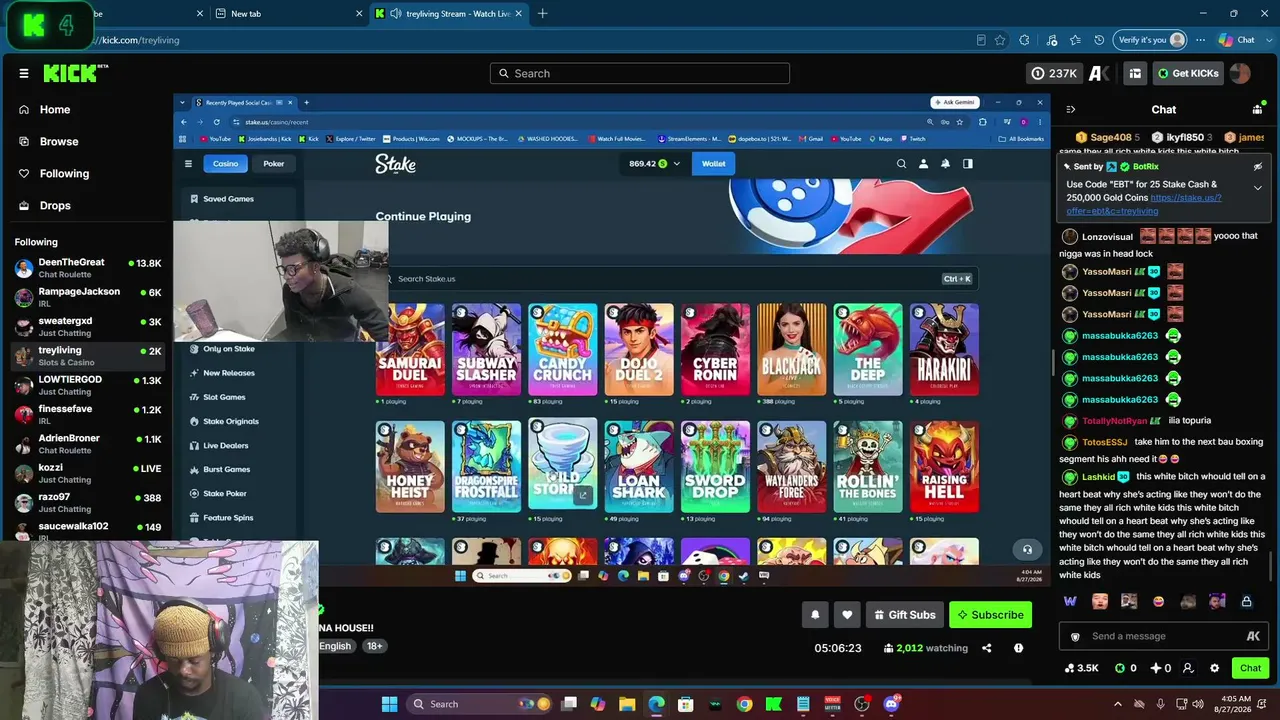Subscribe to the treyliving channel
The width and height of the screenshot is (1280, 720).
(990, 615)
